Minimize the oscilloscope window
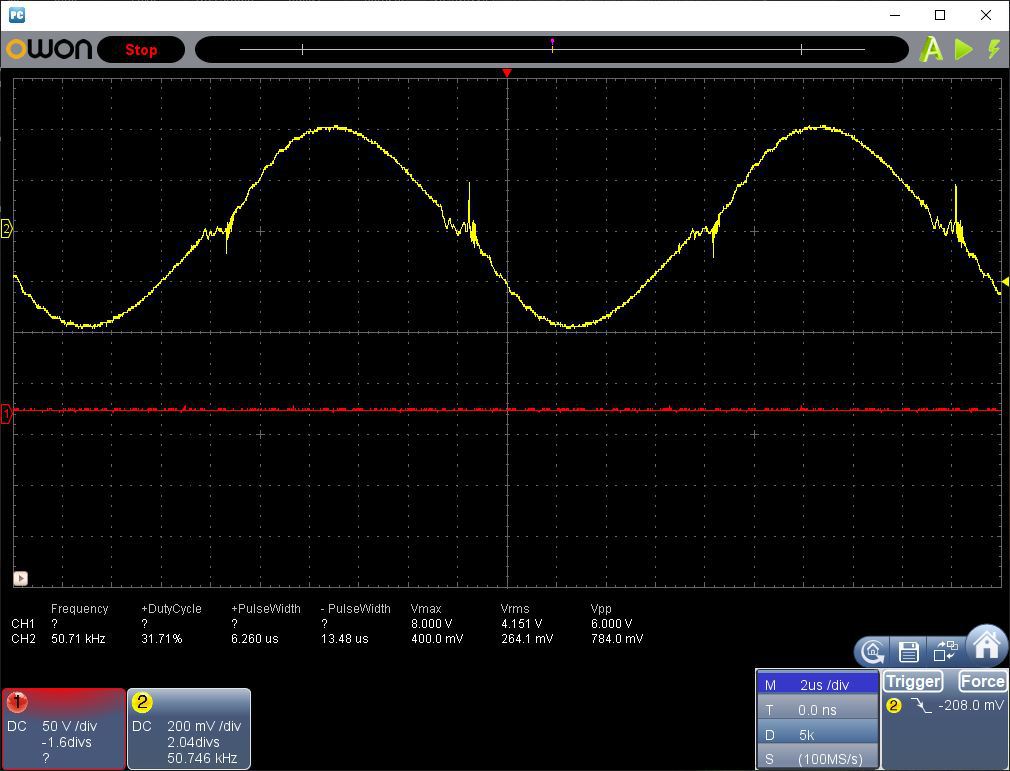 click(x=895, y=15)
